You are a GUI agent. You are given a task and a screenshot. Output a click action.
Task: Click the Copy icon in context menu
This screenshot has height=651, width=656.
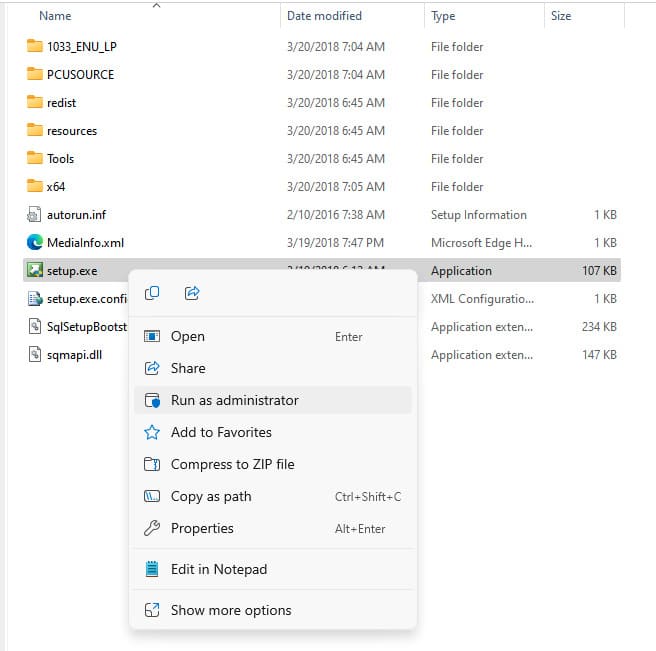pos(152,293)
